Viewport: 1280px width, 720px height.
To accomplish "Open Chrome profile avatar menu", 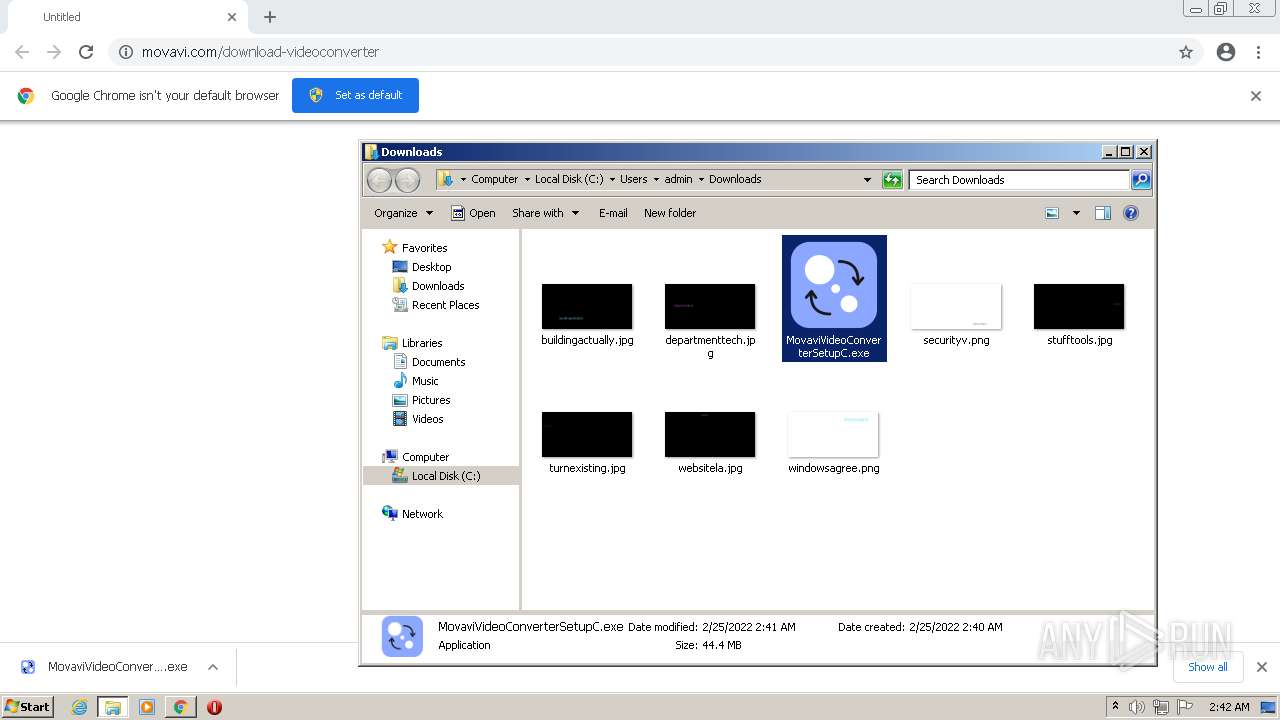I will (x=1226, y=52).
